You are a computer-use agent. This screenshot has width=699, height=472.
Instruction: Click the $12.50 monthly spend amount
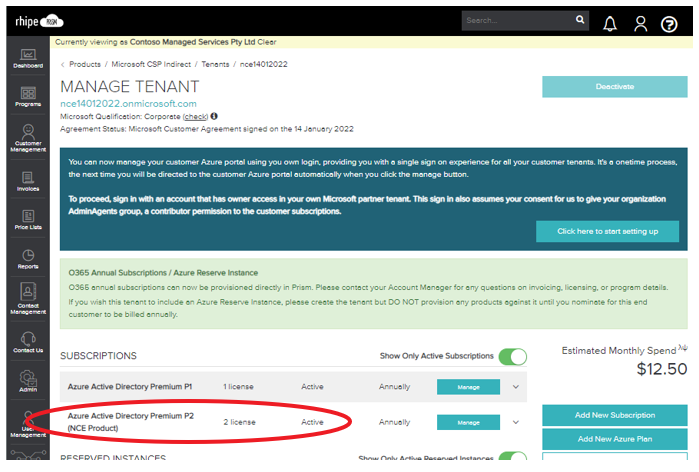pyautogui.click(x=662, y=369)
